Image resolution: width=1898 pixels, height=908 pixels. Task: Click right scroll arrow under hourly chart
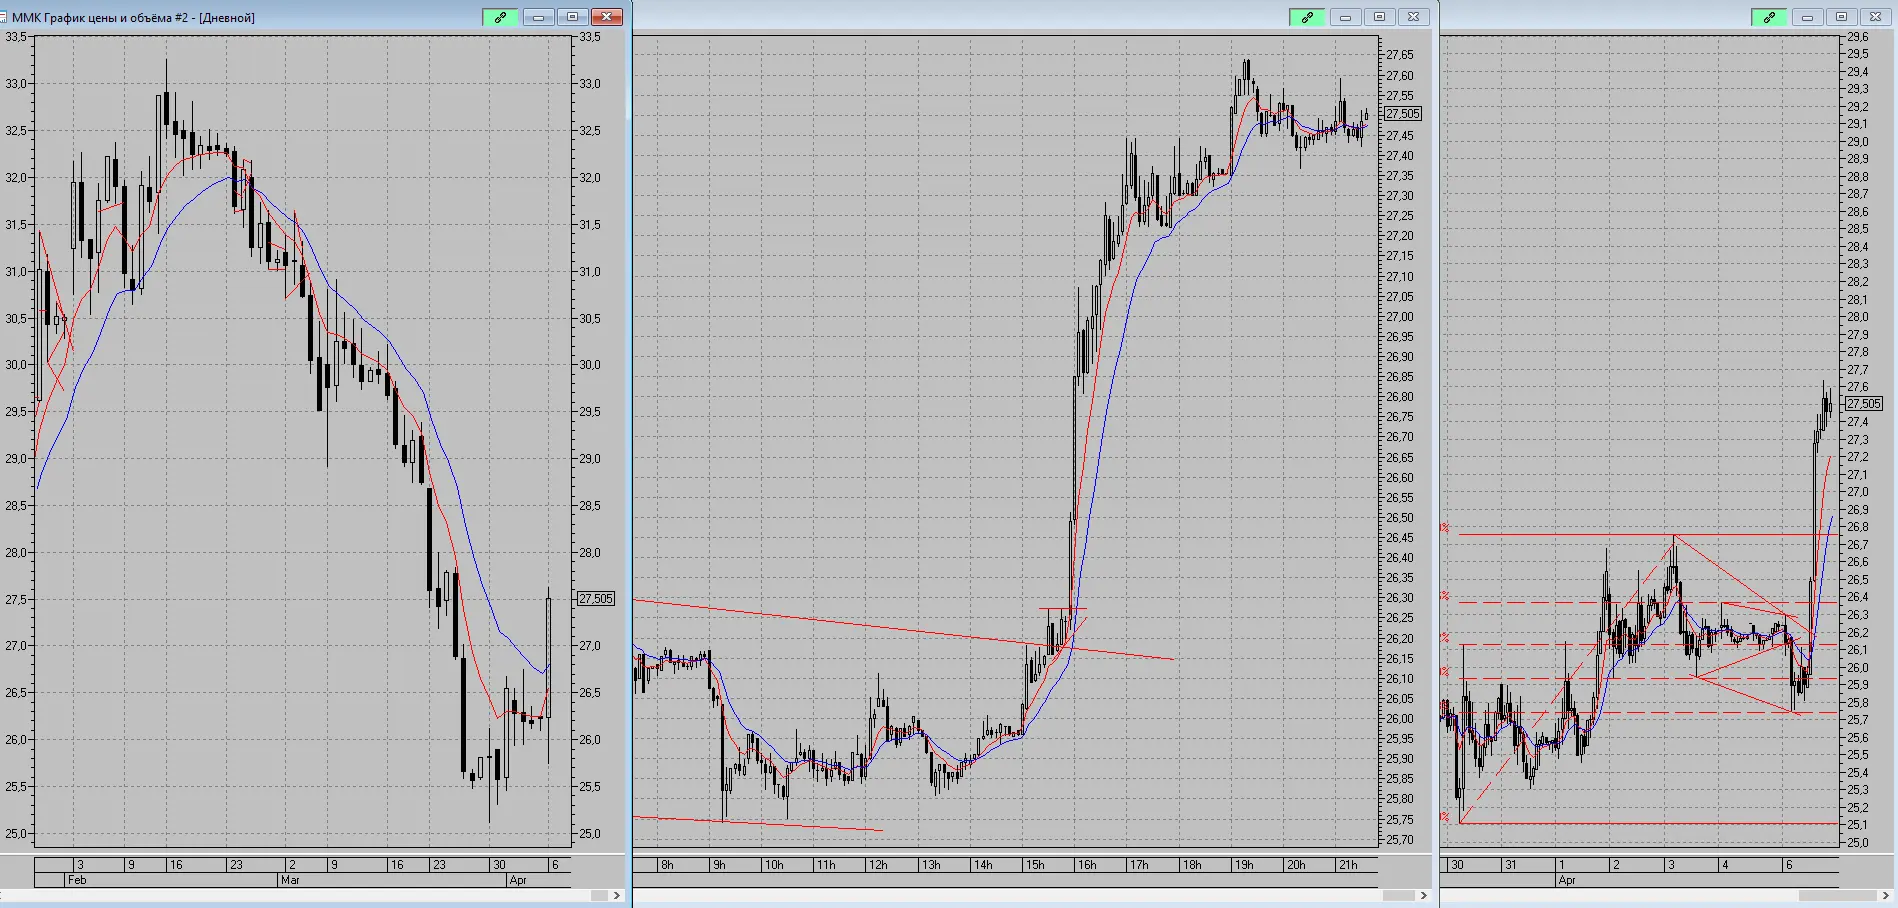pos(1424,895)
